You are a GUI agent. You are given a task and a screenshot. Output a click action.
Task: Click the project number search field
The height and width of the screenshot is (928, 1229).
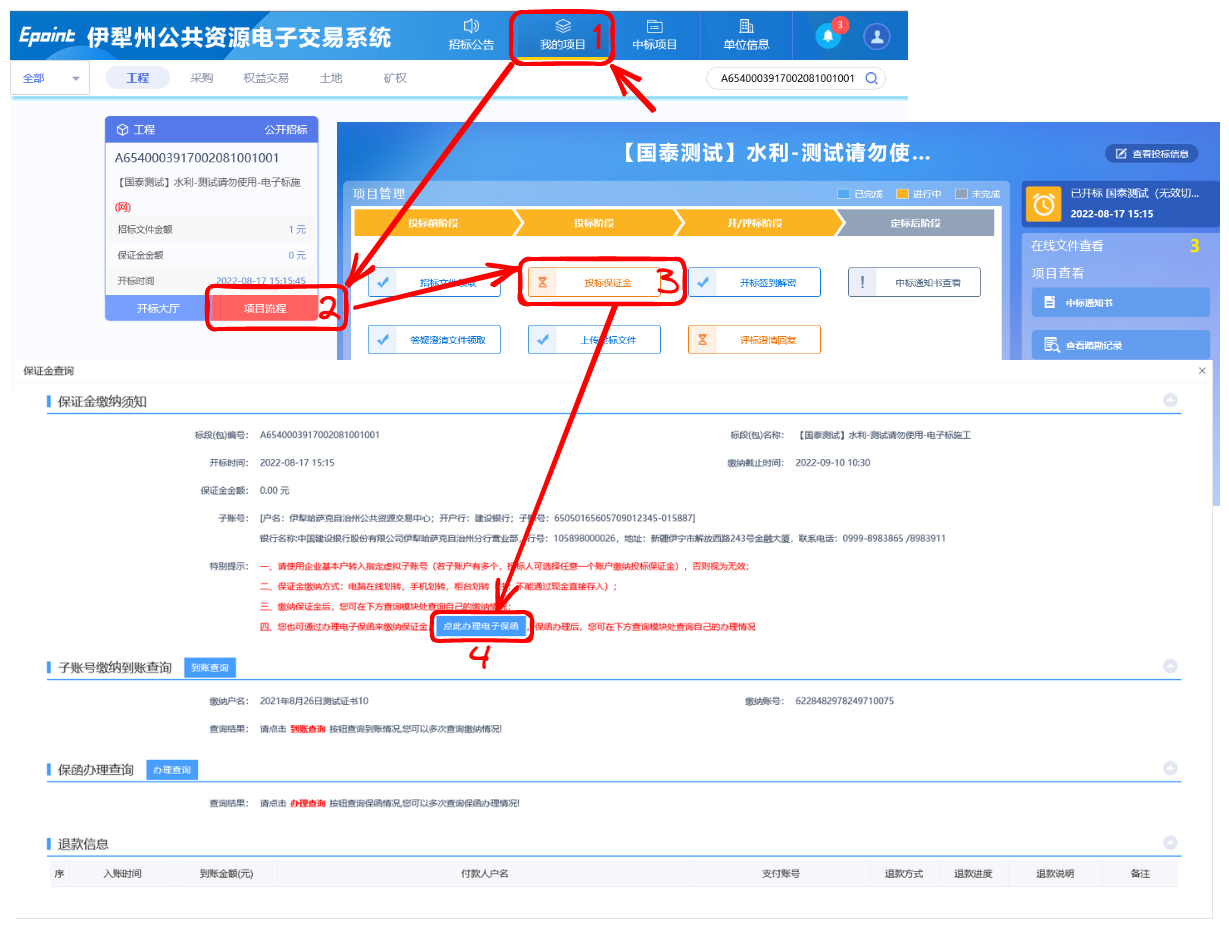click(x=783, y=78)
